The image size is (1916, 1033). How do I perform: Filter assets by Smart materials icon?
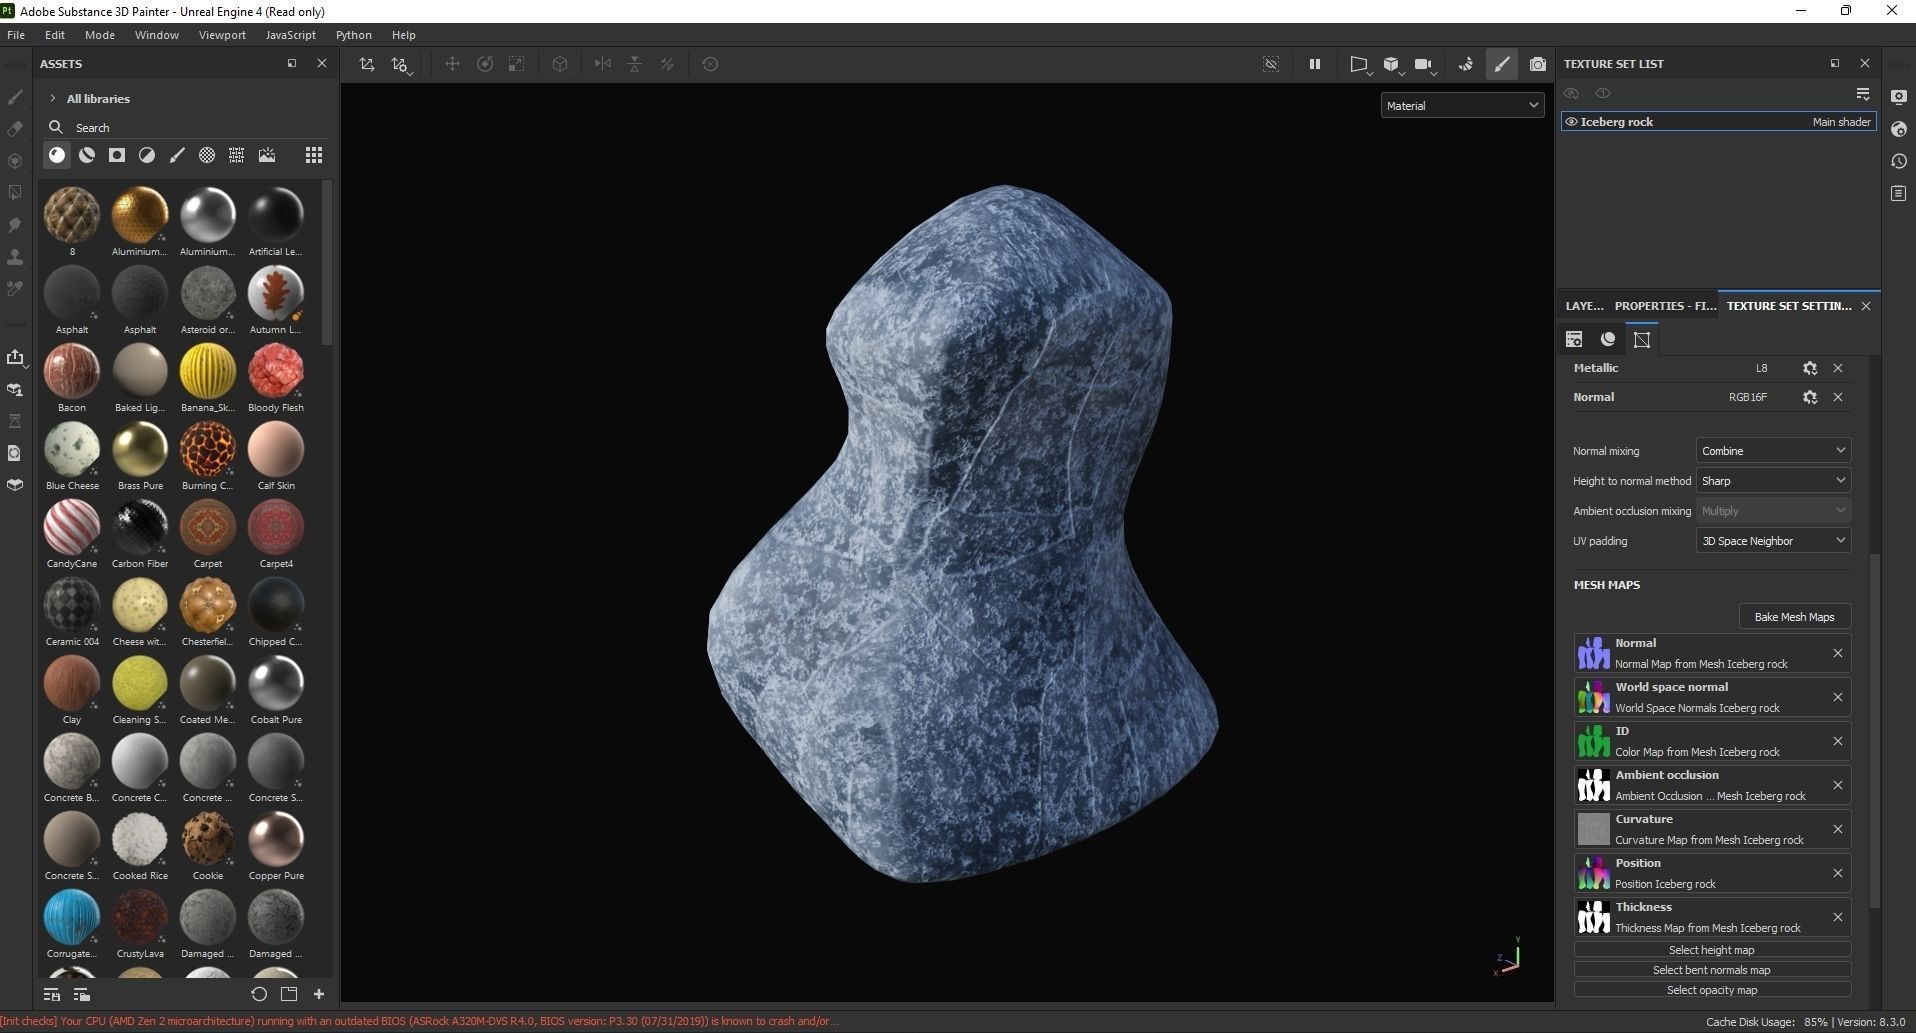tap(87, 155)
